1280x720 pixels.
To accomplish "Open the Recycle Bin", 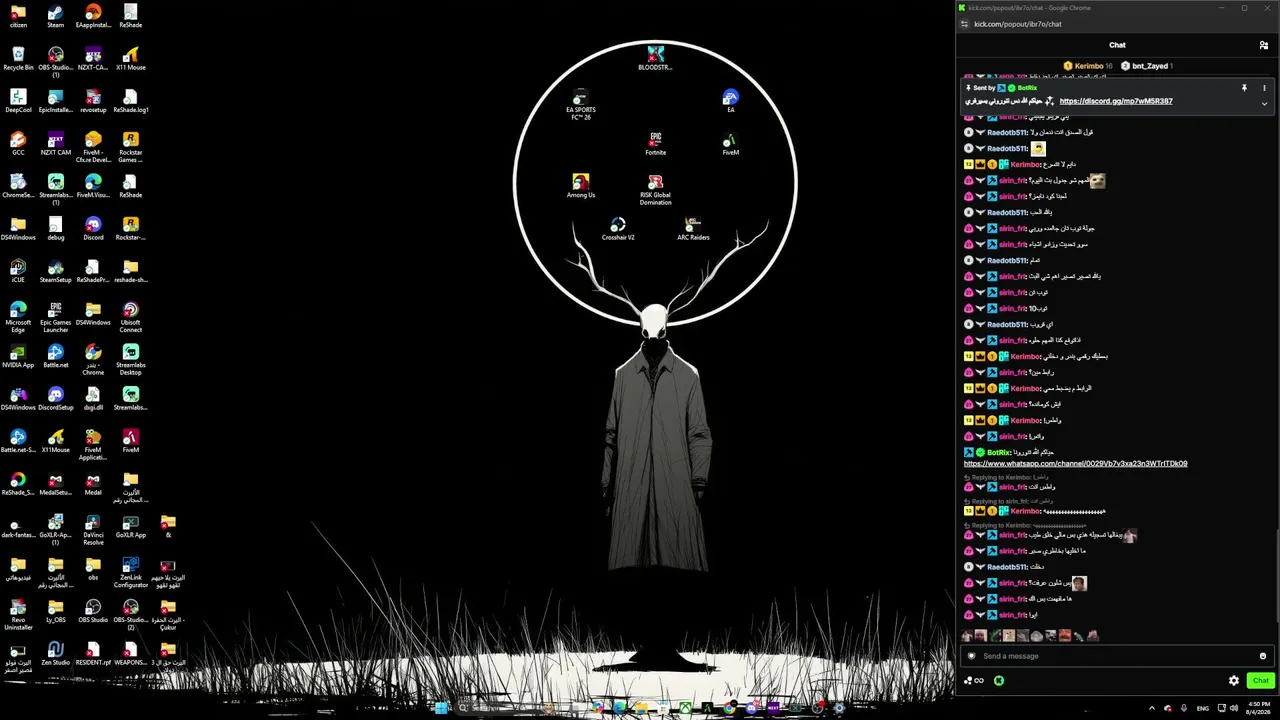I will pyautogui.click(x=18, y=59).
